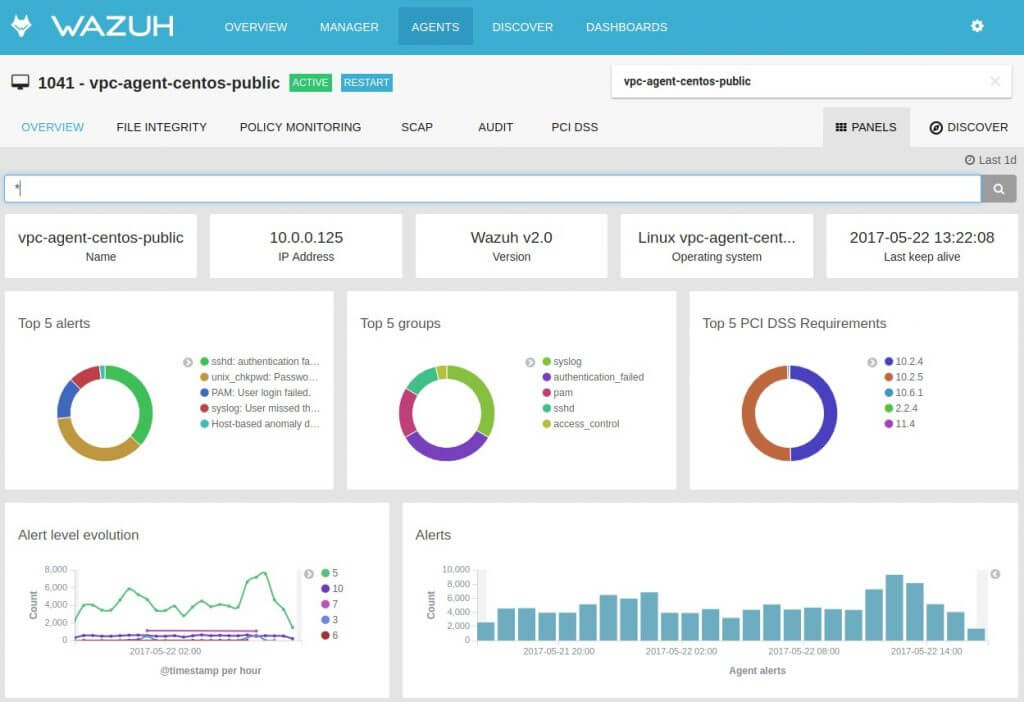Click the green dot for 'sshd: authentication fa…'
The height and width of the screenshot is (702, 1024).
[x=204, y=361]
